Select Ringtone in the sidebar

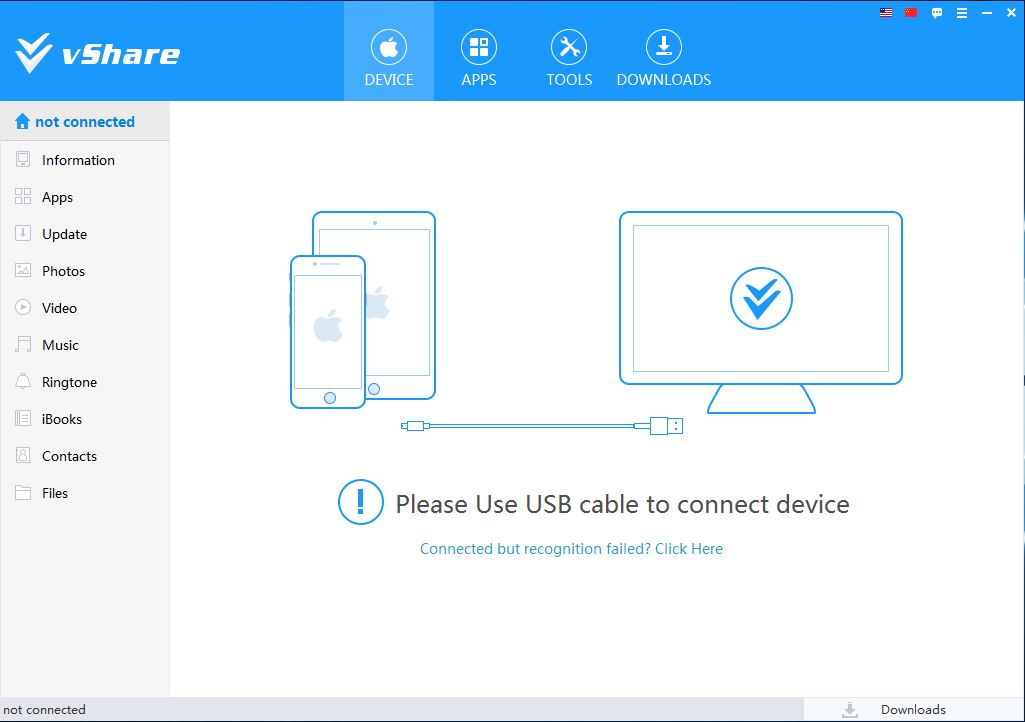pos(85,382)
